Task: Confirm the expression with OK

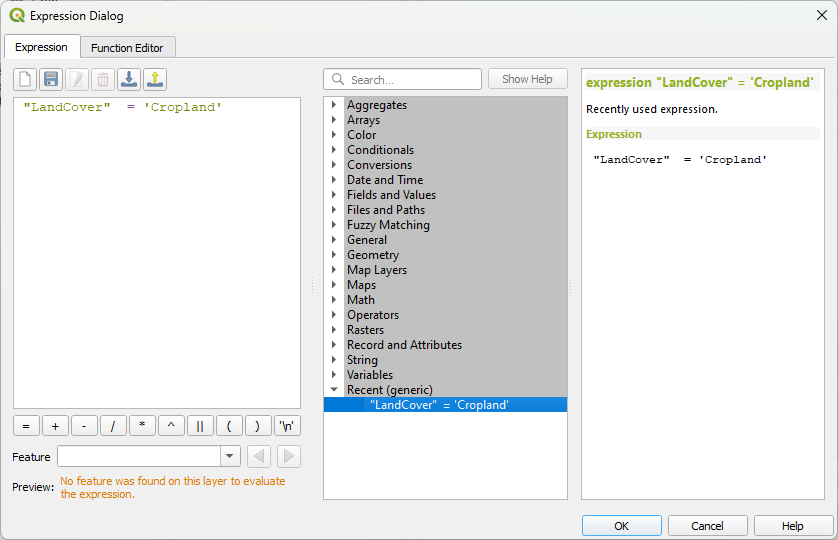Action: point(621,526)
